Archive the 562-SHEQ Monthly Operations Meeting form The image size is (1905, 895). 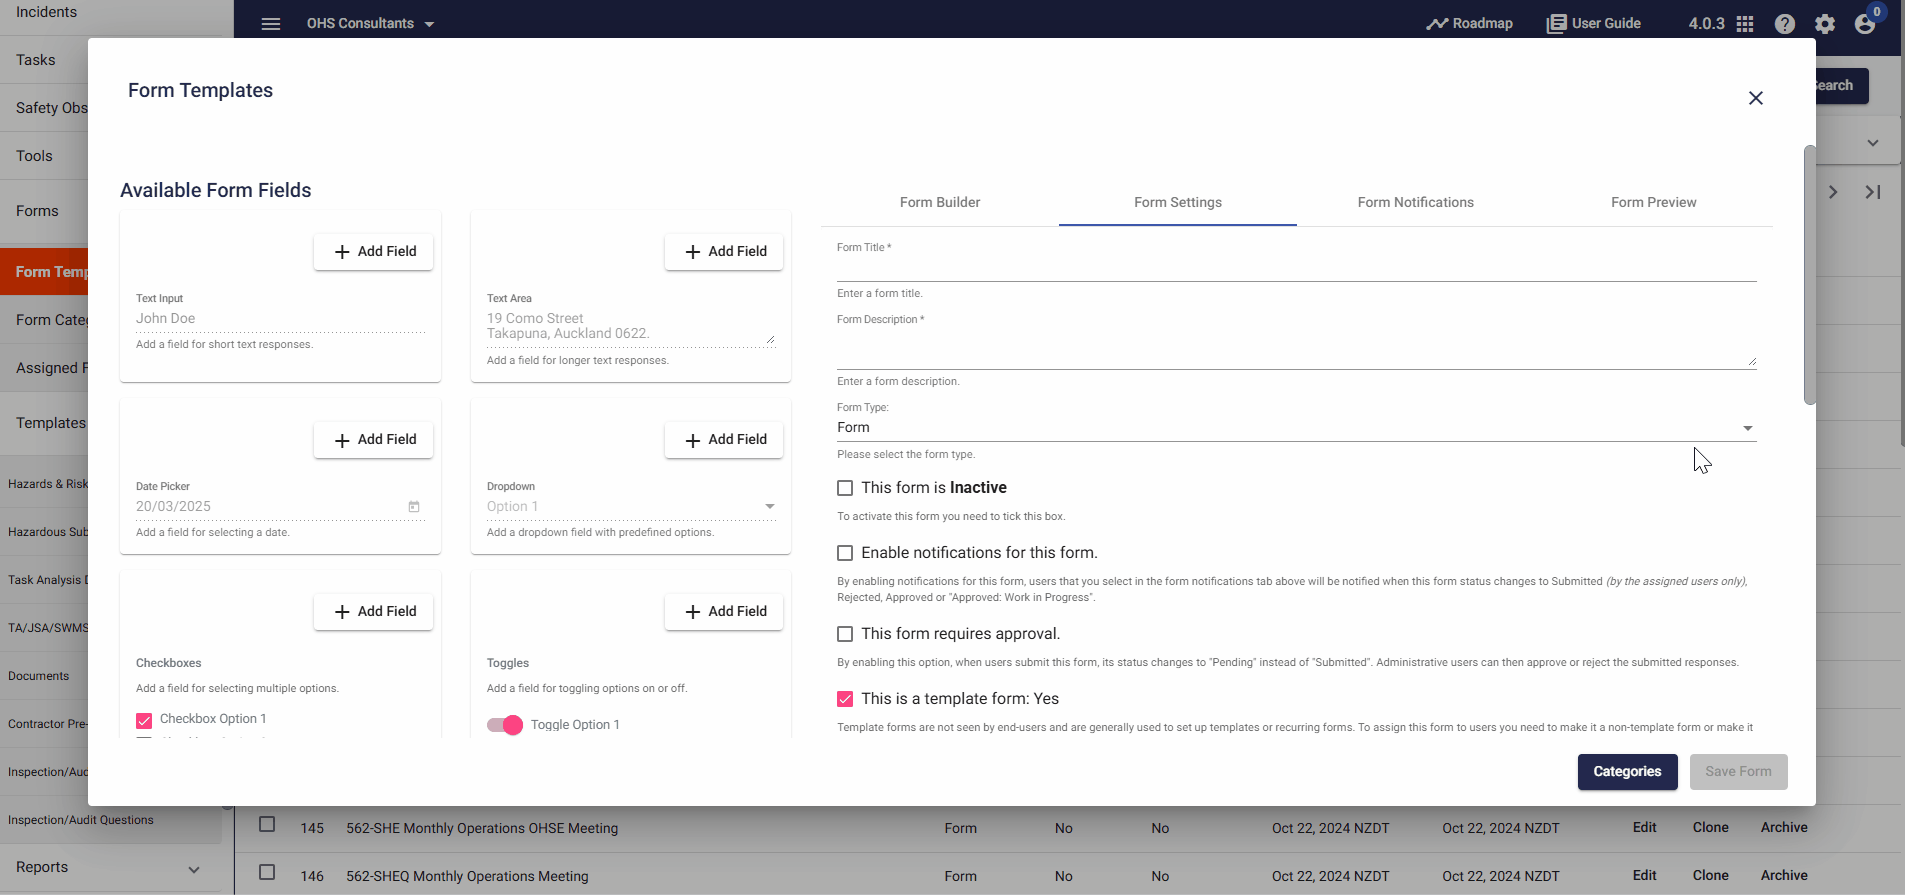pyautogui.click(x=1784, y=876)
